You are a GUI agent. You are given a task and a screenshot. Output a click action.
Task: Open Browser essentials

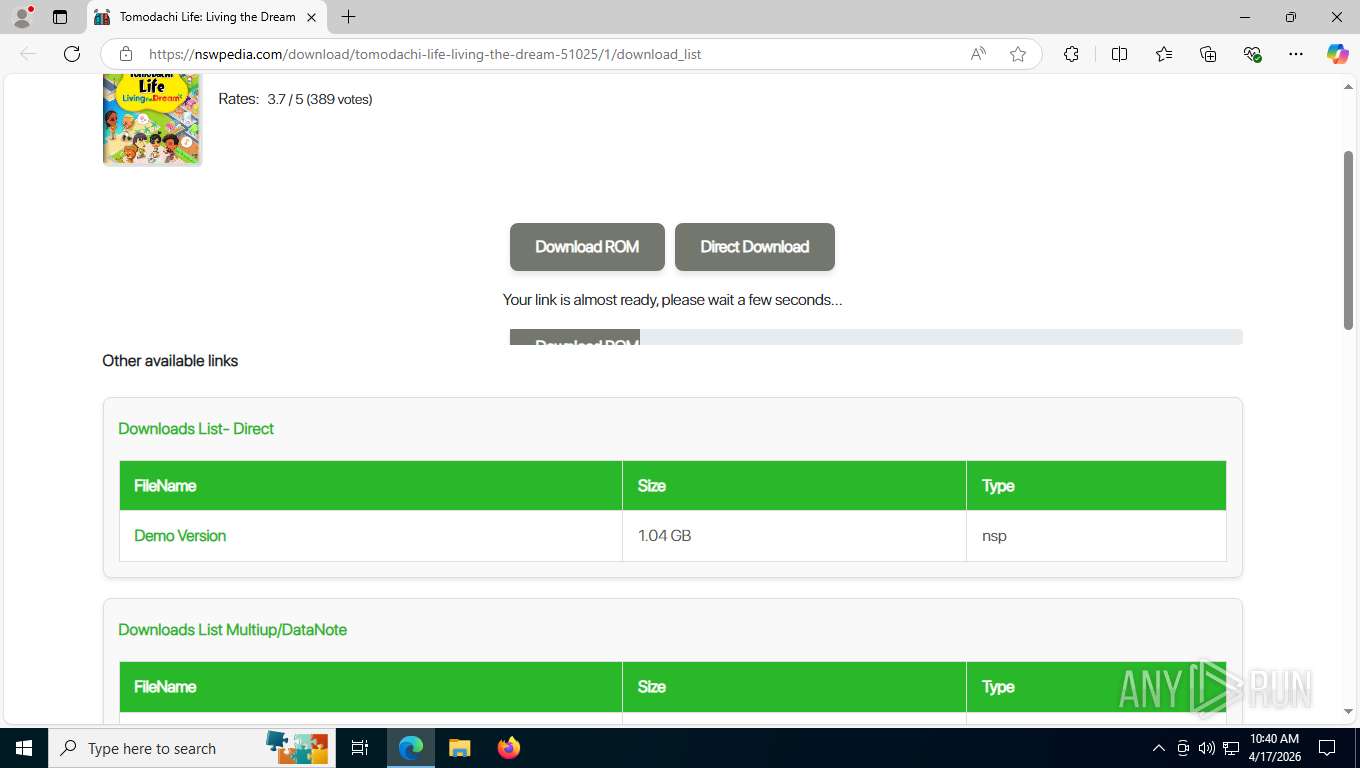(x=1252, y=54)
